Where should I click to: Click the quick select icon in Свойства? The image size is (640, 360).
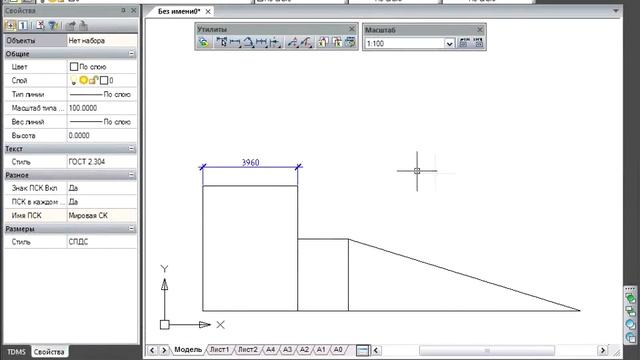click(x=40, y=25)
